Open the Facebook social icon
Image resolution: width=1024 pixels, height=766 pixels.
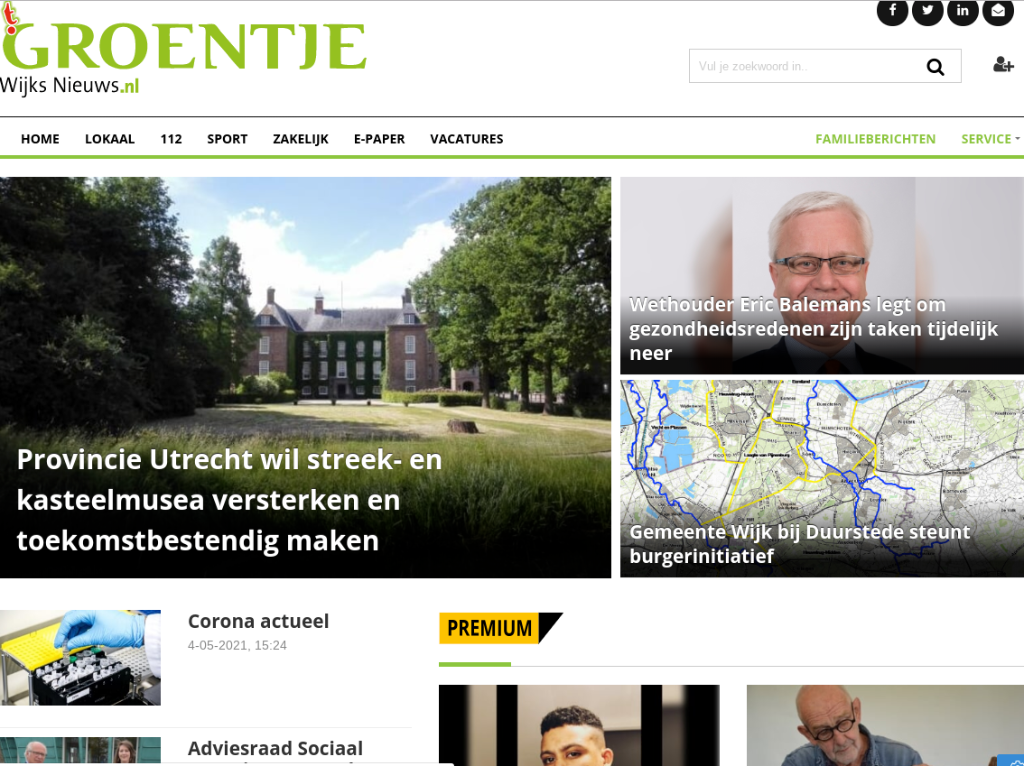coord(892,10)
